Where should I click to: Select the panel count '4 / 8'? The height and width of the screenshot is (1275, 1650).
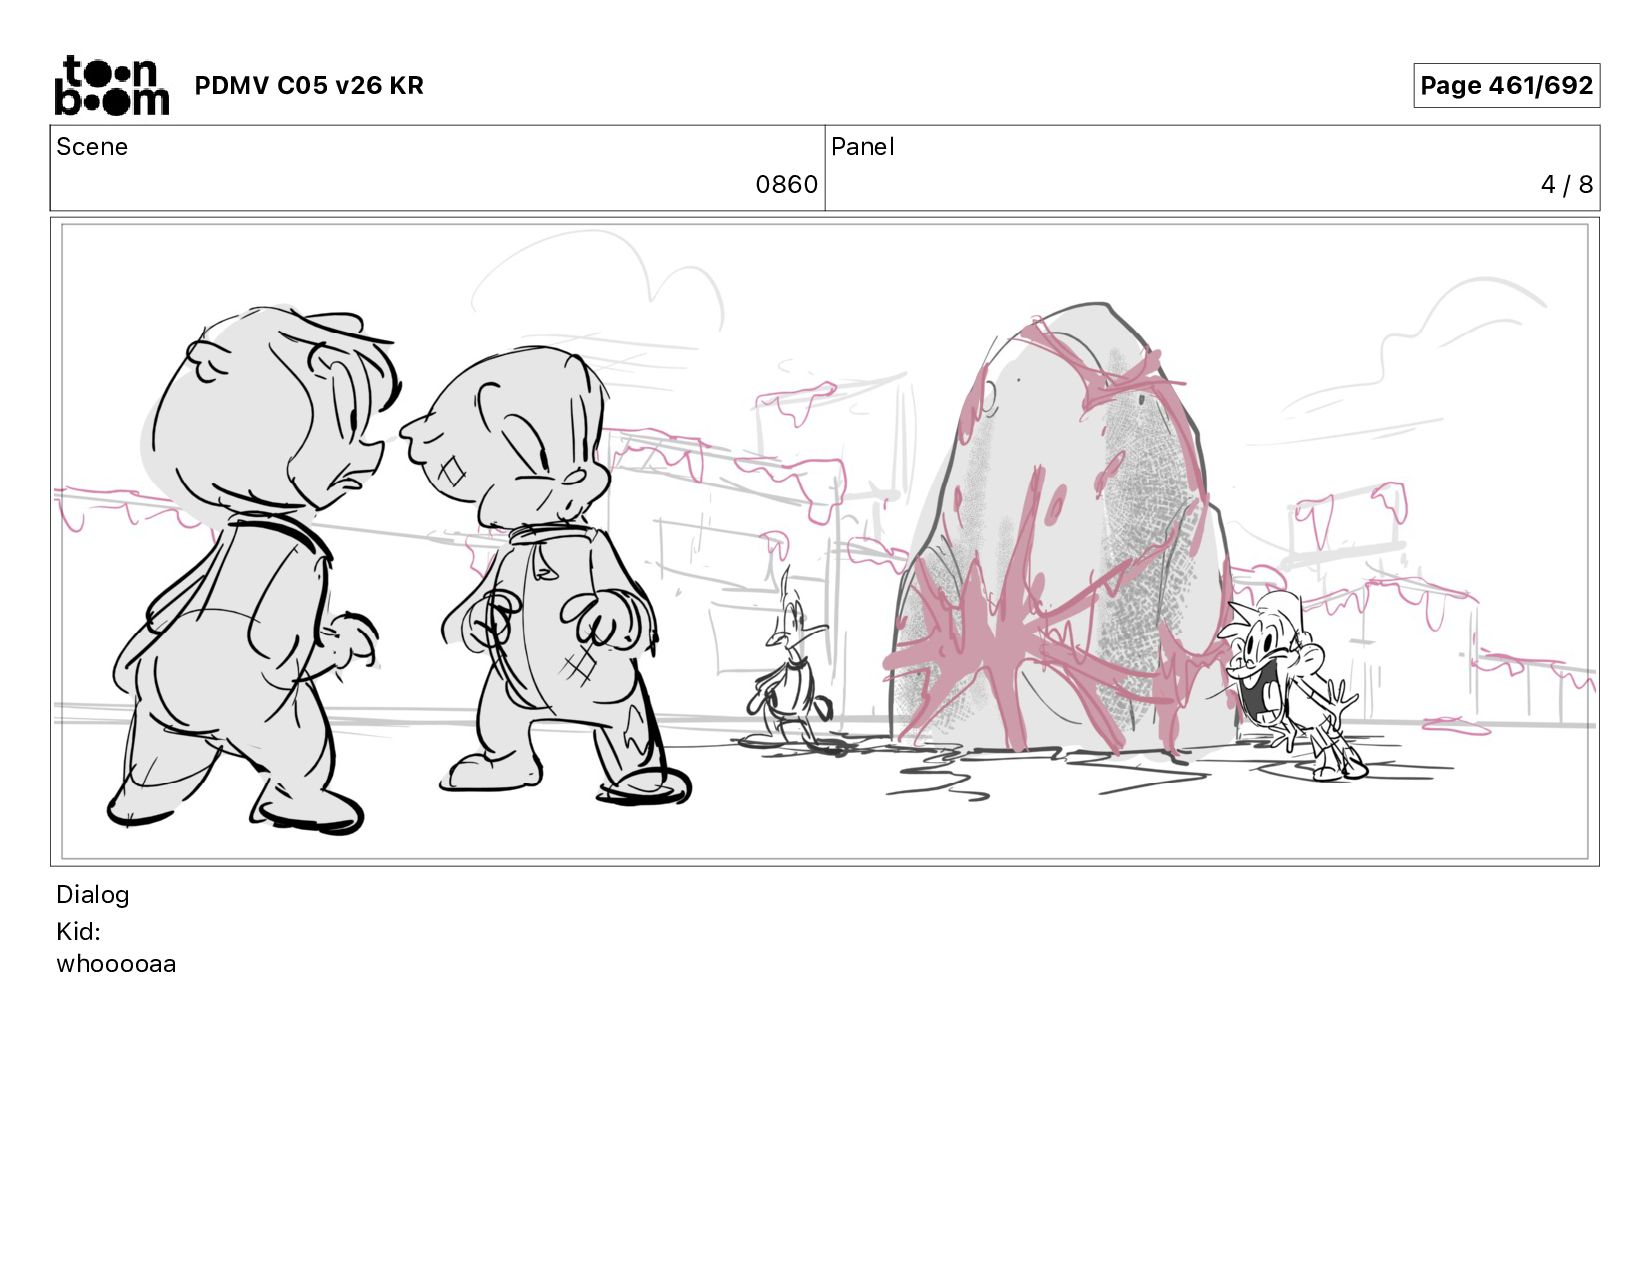[1566, 185]
